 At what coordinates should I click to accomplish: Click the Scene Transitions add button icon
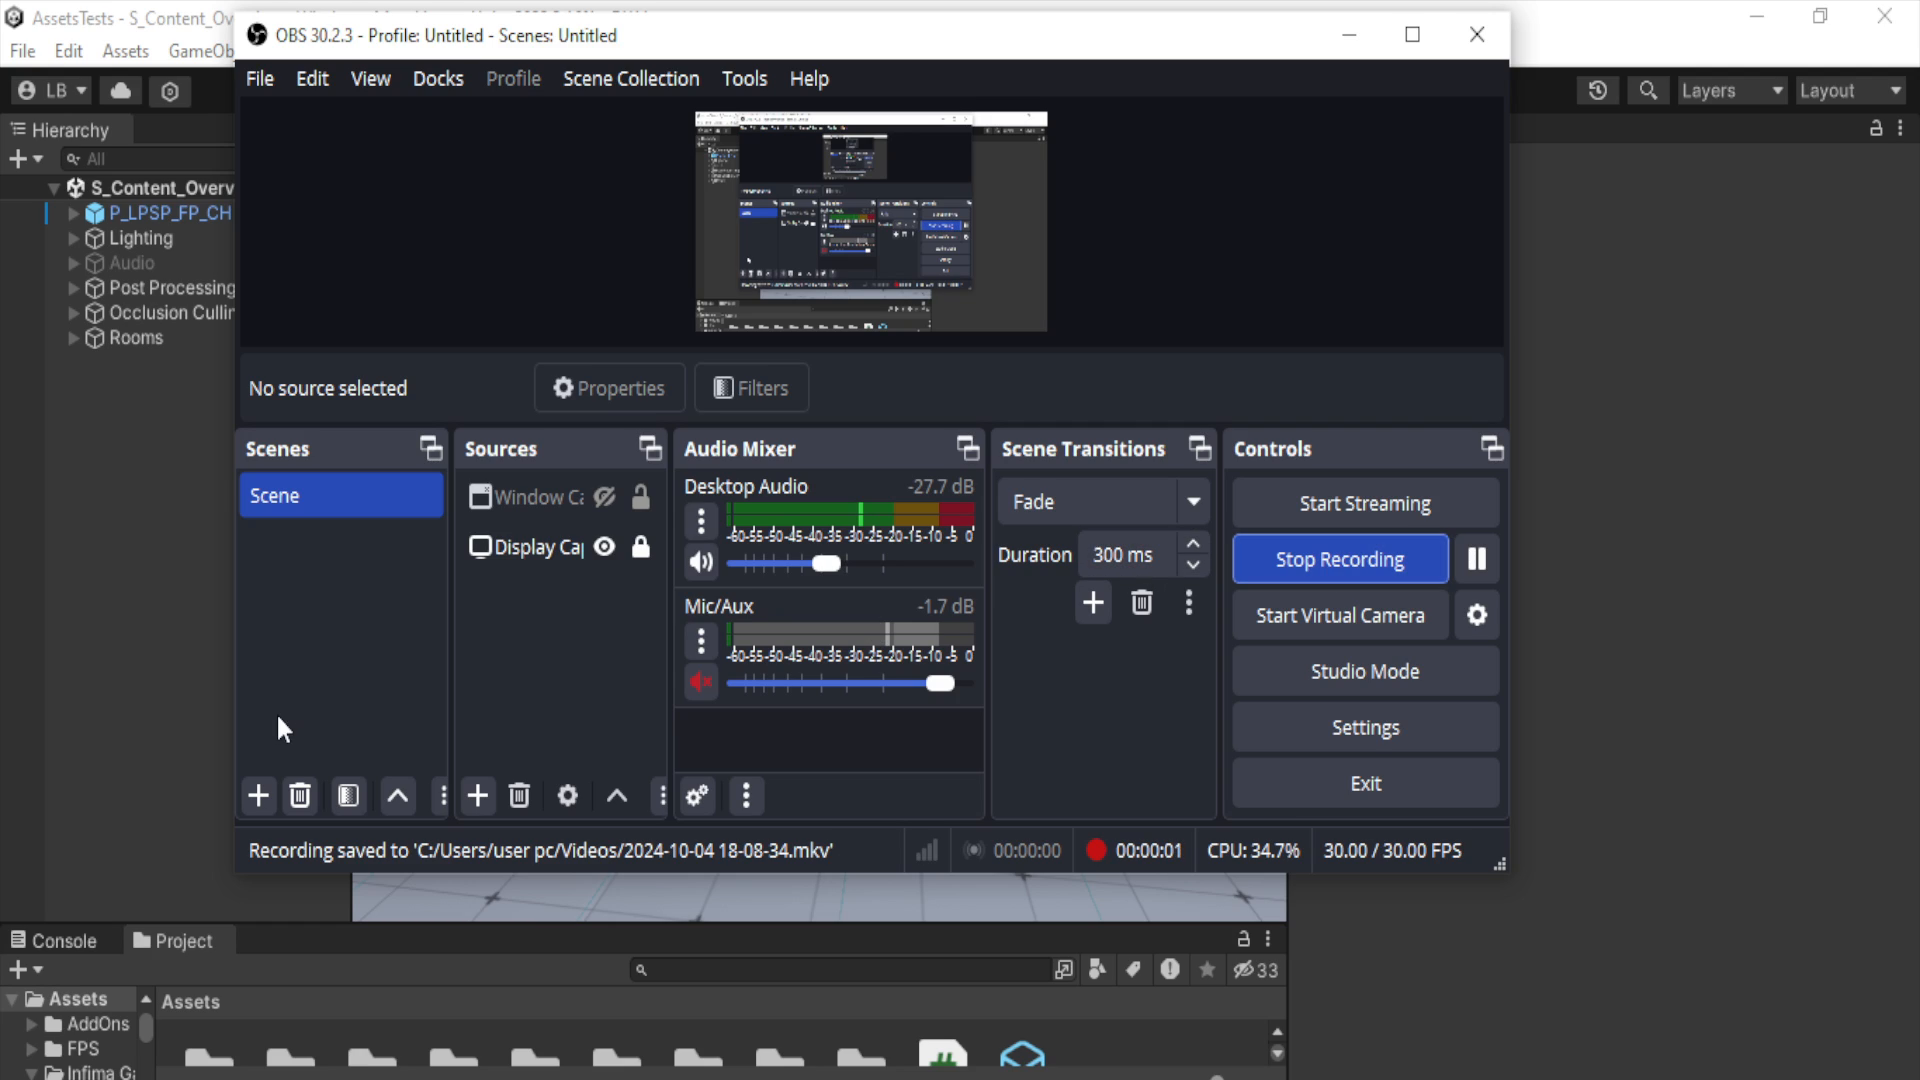1095,604
